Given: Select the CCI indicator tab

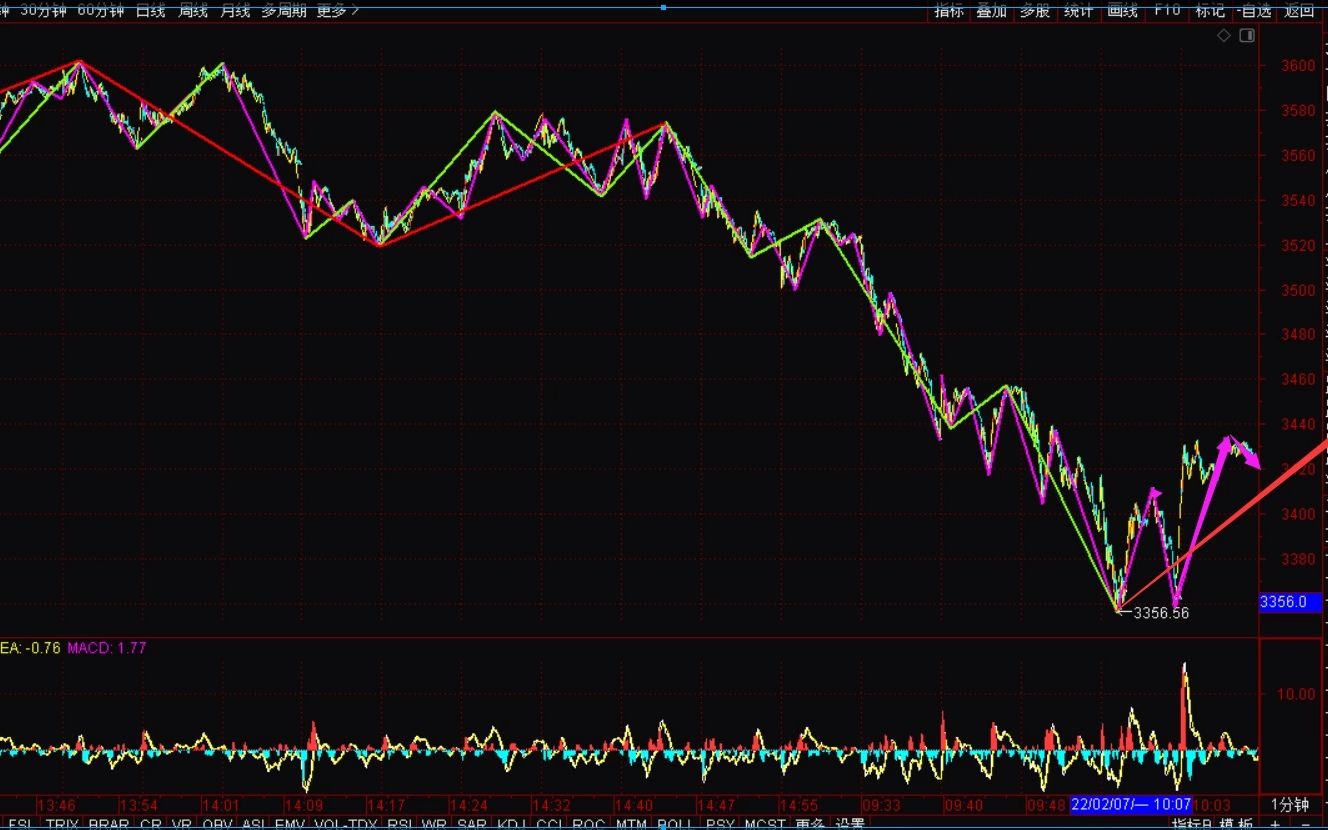Looking at the screenshot, I should pyautogui.click(x=549, y=824).
